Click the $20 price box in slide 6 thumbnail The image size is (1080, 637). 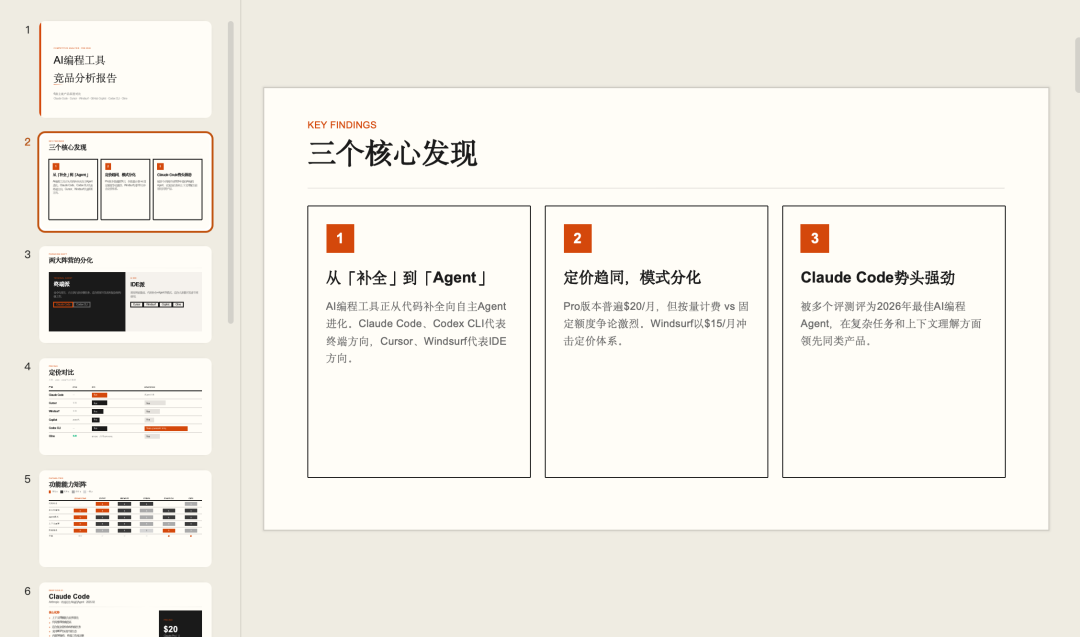(180, 624)
